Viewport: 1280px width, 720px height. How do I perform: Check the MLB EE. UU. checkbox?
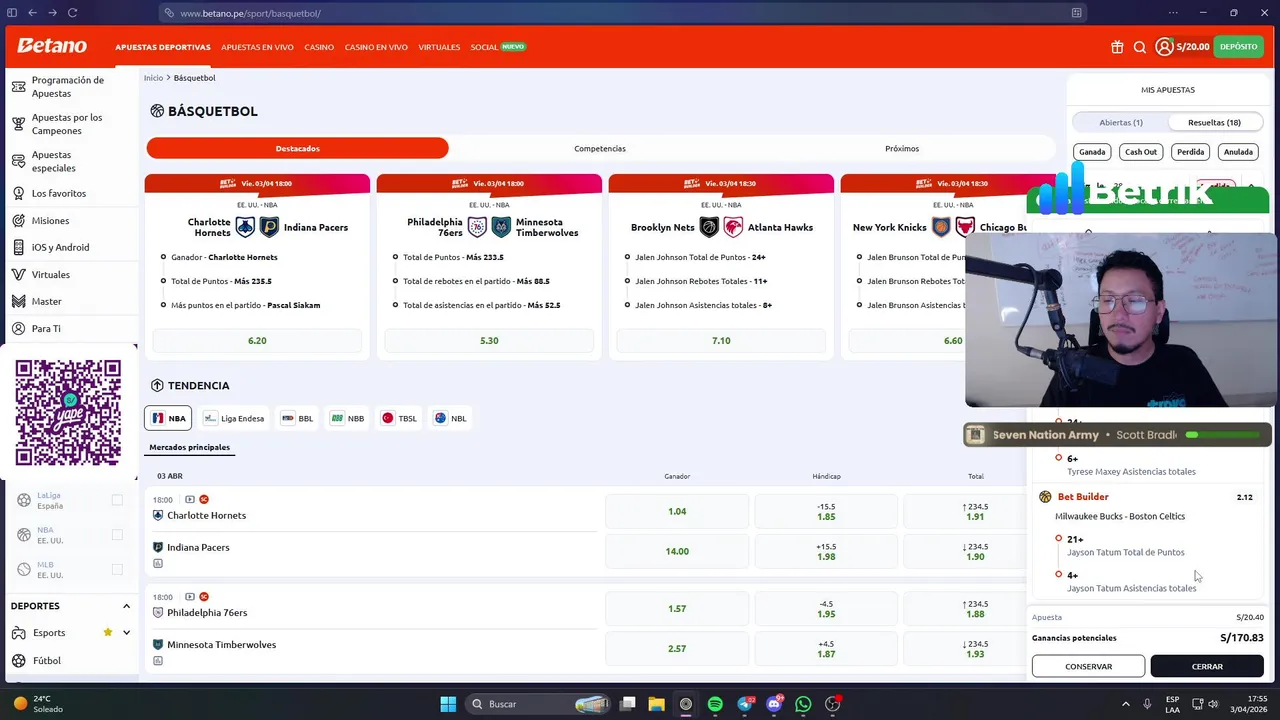117,570
